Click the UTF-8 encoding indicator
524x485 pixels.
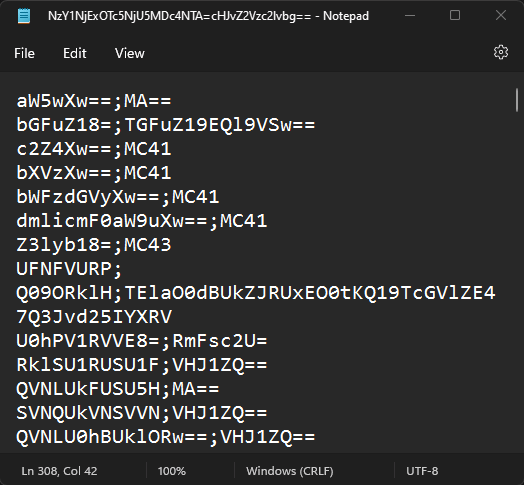(422, 471)
